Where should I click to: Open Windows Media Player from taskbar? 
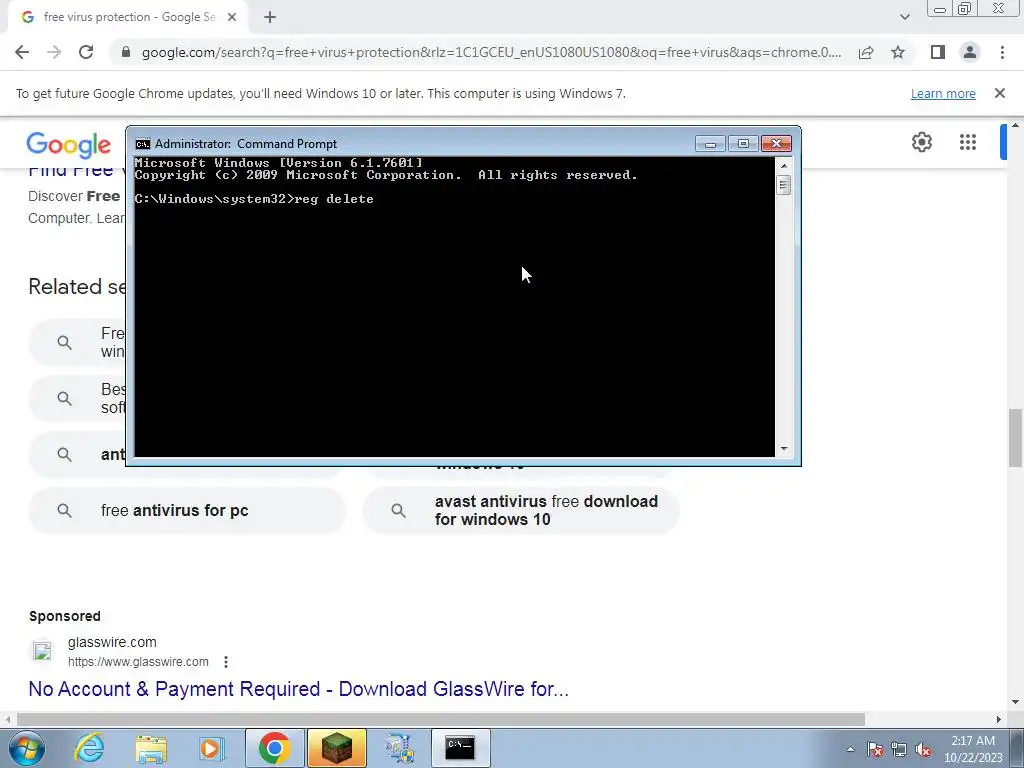pos(212,748)
